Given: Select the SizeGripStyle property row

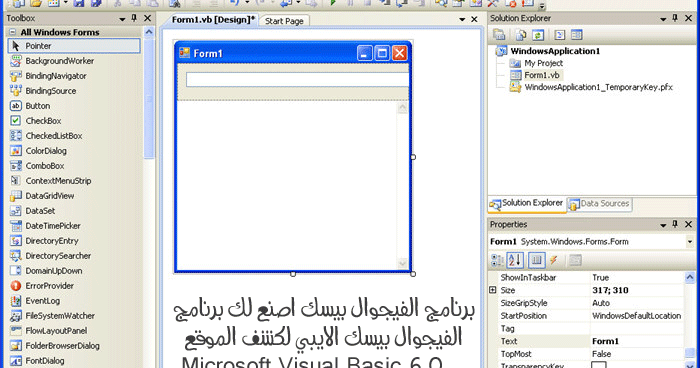Looking at the screenshot, I should (586, 303).
